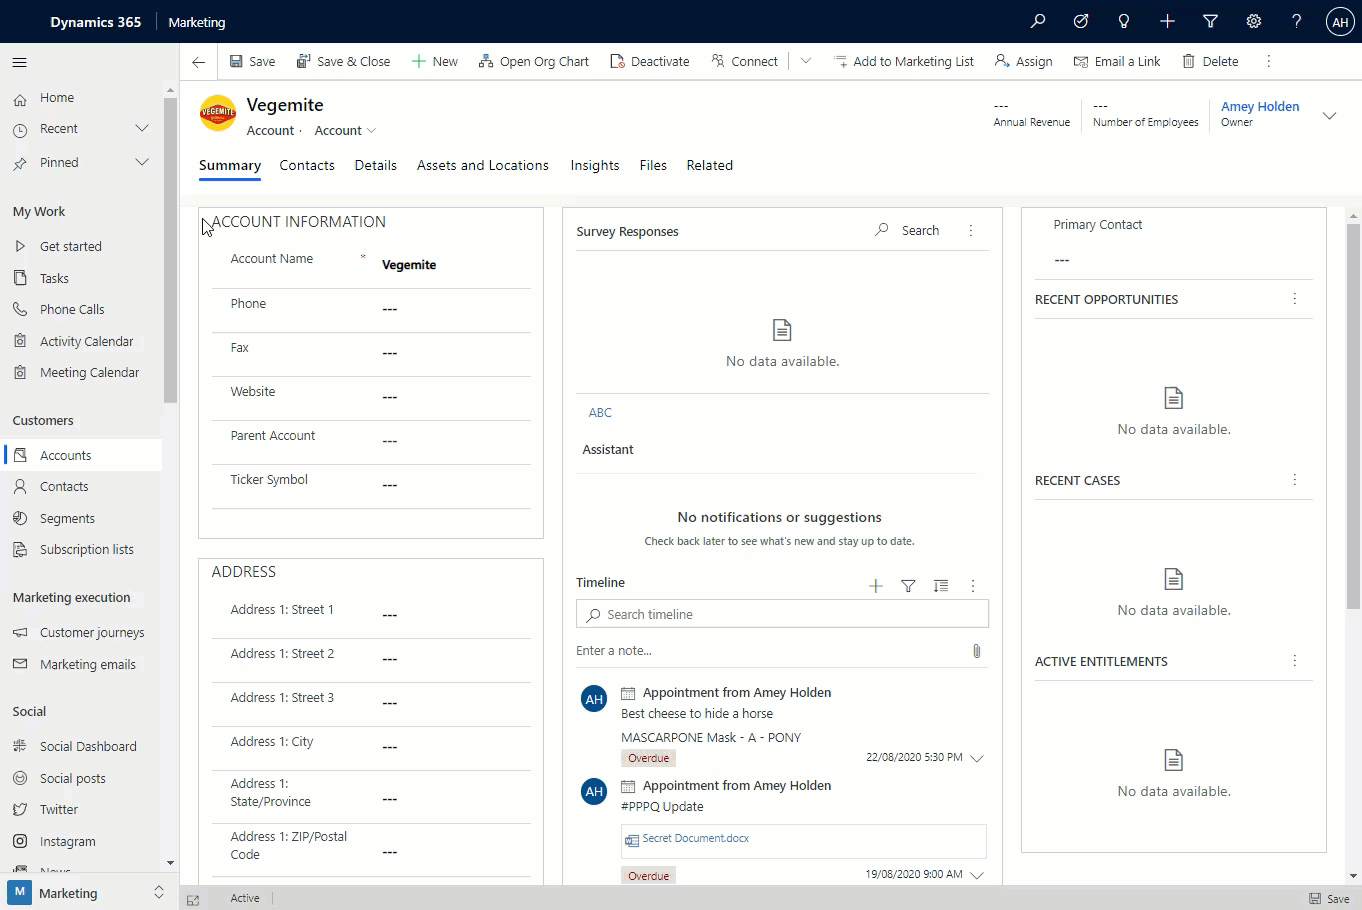The height and width of the screenshot is (910, 1362).
Task: Open the Related tab
Action: pyautogui.click(x=709, y=165)
